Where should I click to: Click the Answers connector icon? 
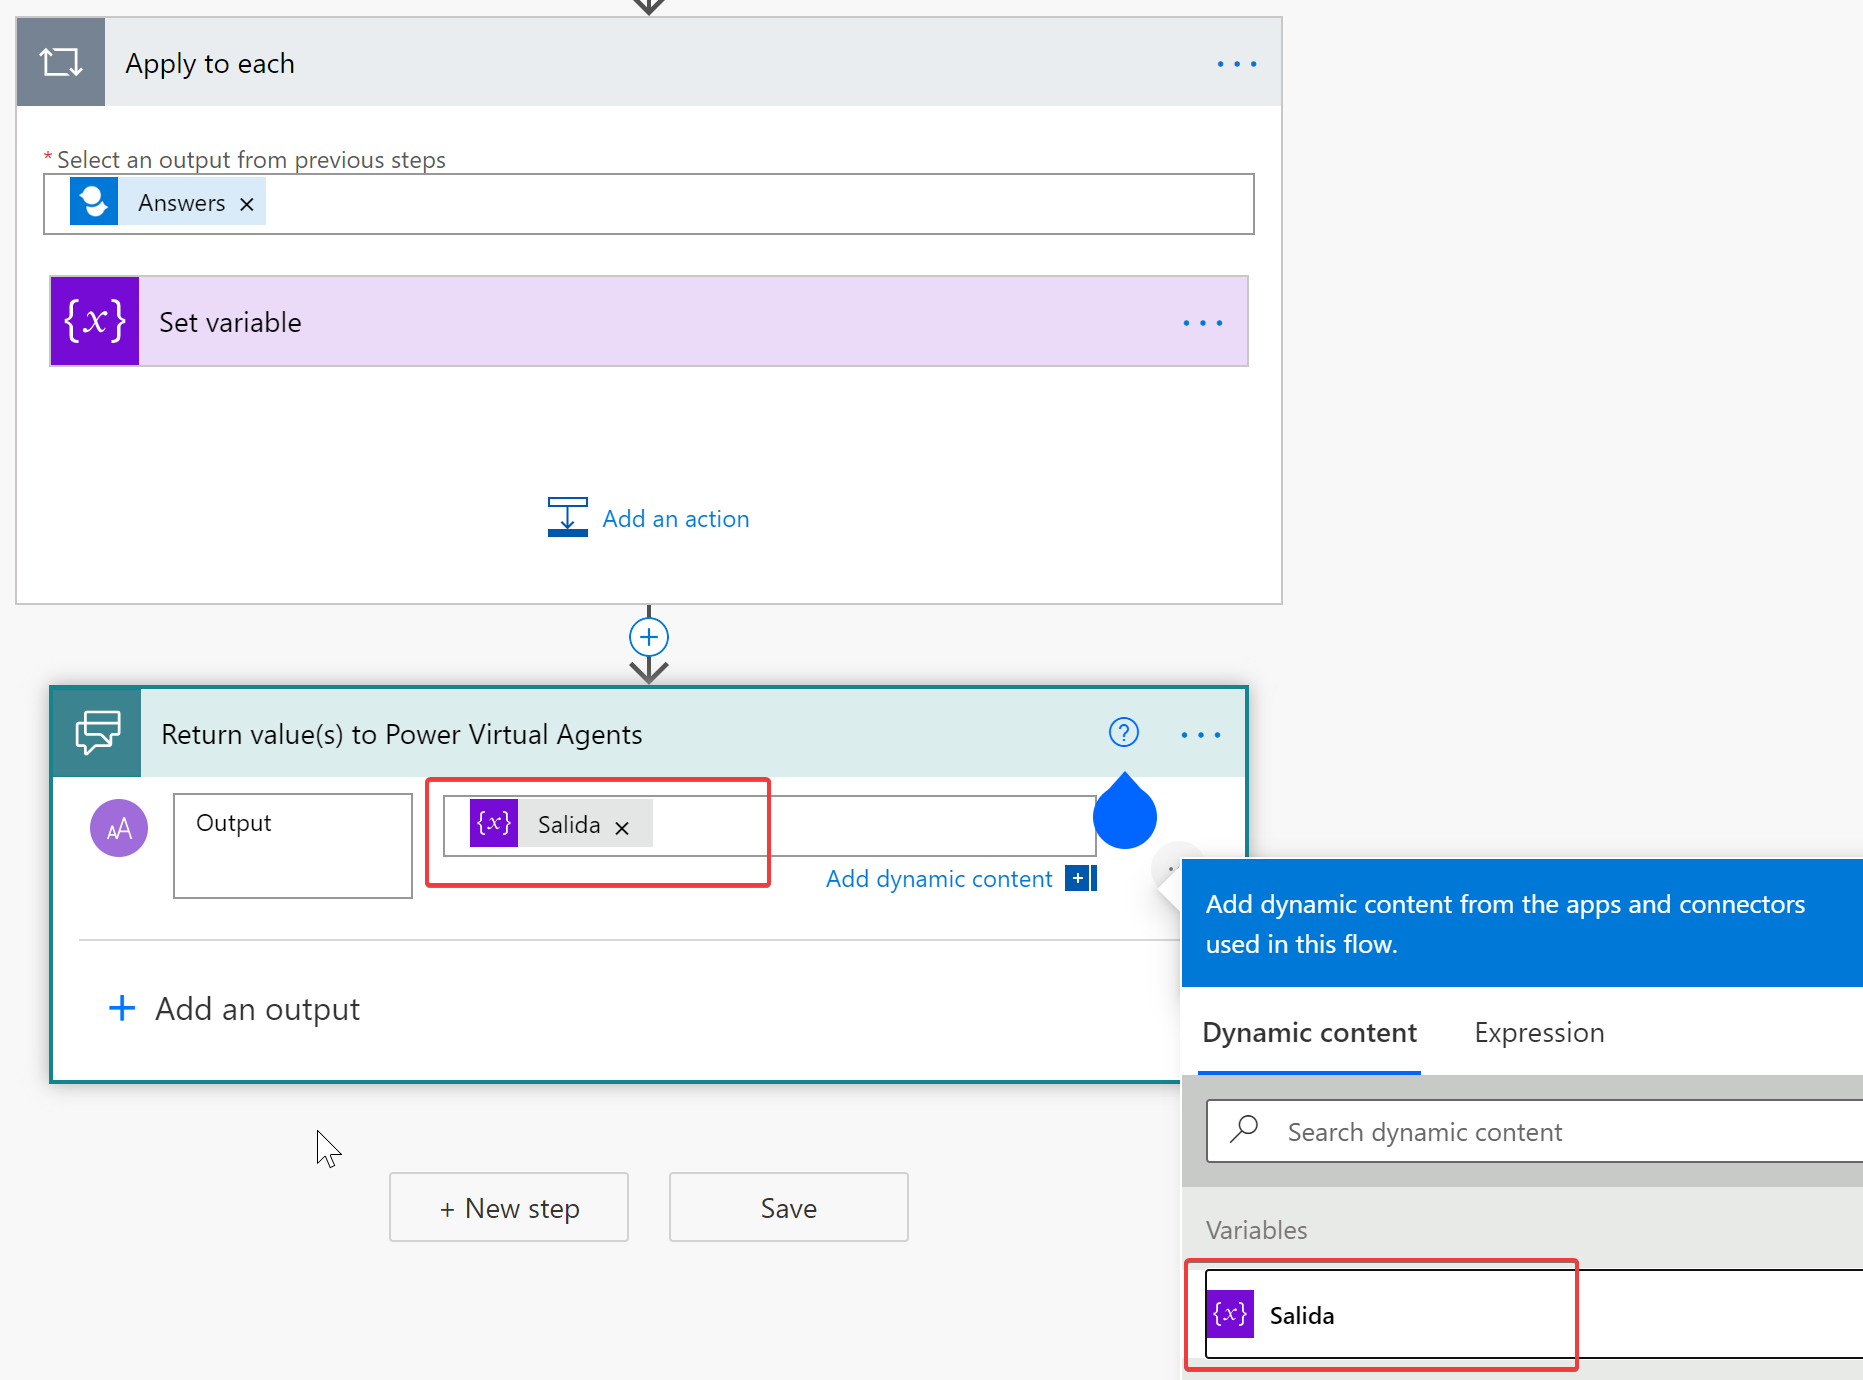[x=94, y=202]
